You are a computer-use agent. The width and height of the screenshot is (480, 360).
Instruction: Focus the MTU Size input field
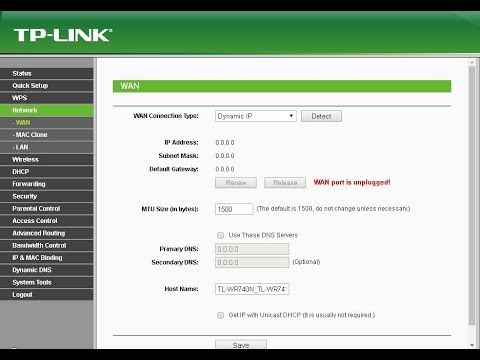point(234,209)
